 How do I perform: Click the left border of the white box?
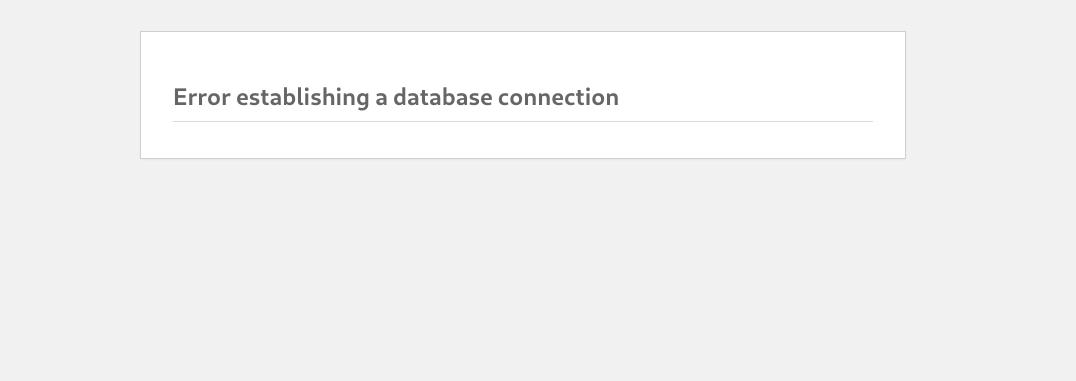(141, 95)
